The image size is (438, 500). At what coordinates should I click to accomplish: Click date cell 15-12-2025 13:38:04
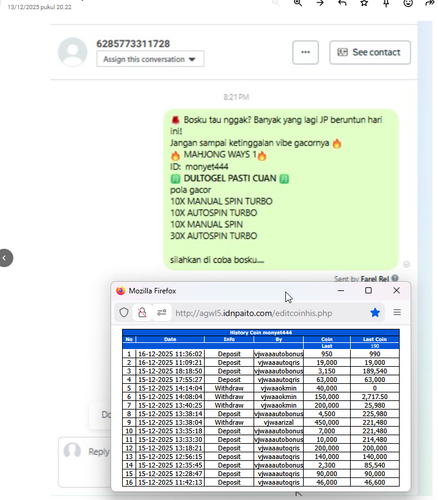(x=170, y=422)
